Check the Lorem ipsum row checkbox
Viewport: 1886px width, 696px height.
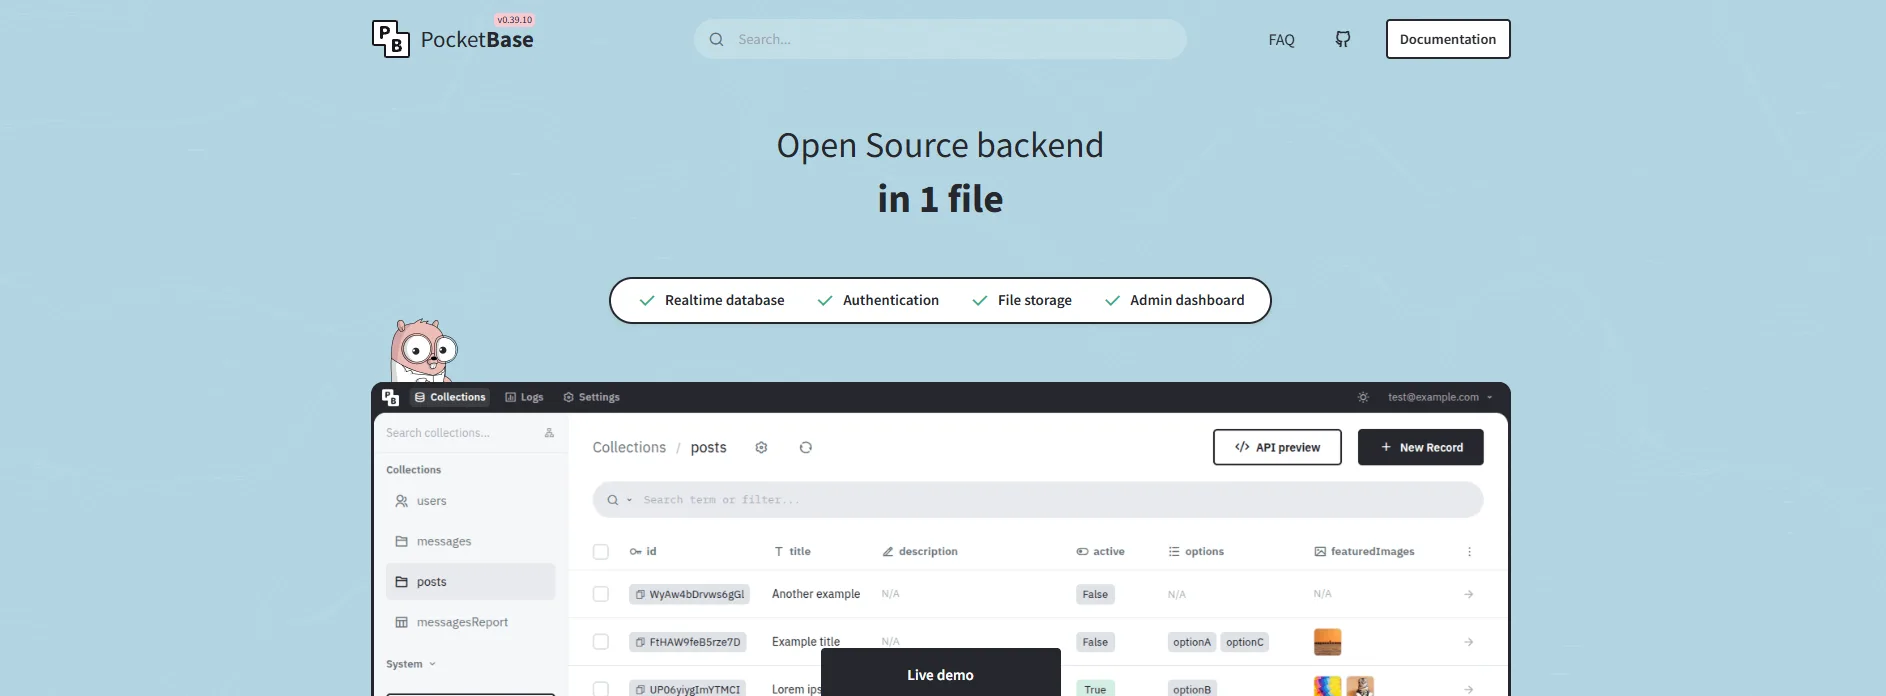point(601,689)
